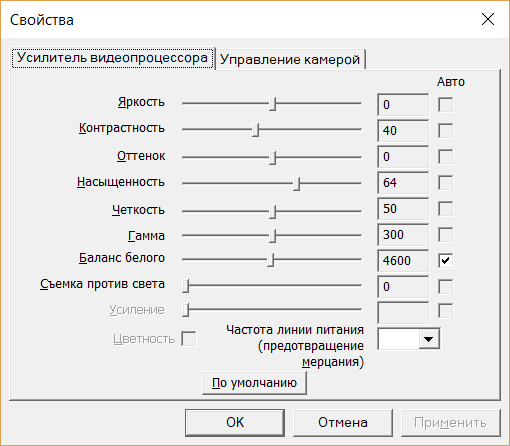Click the Баланс белого value field 4600
This screenshot has width=510, height=446.
click(x=403, y=261)
